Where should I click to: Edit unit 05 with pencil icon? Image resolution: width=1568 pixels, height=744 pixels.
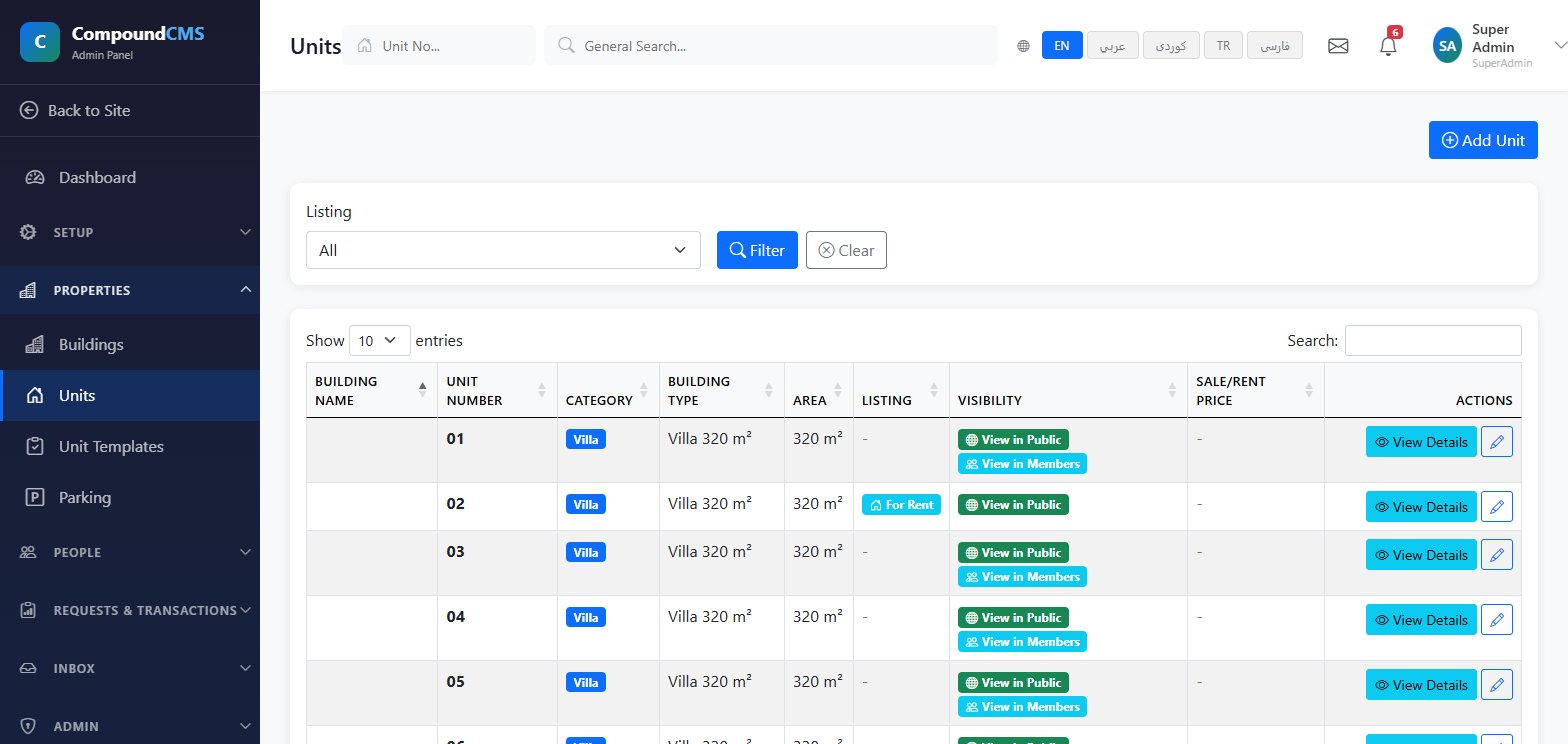(1497, 684)
